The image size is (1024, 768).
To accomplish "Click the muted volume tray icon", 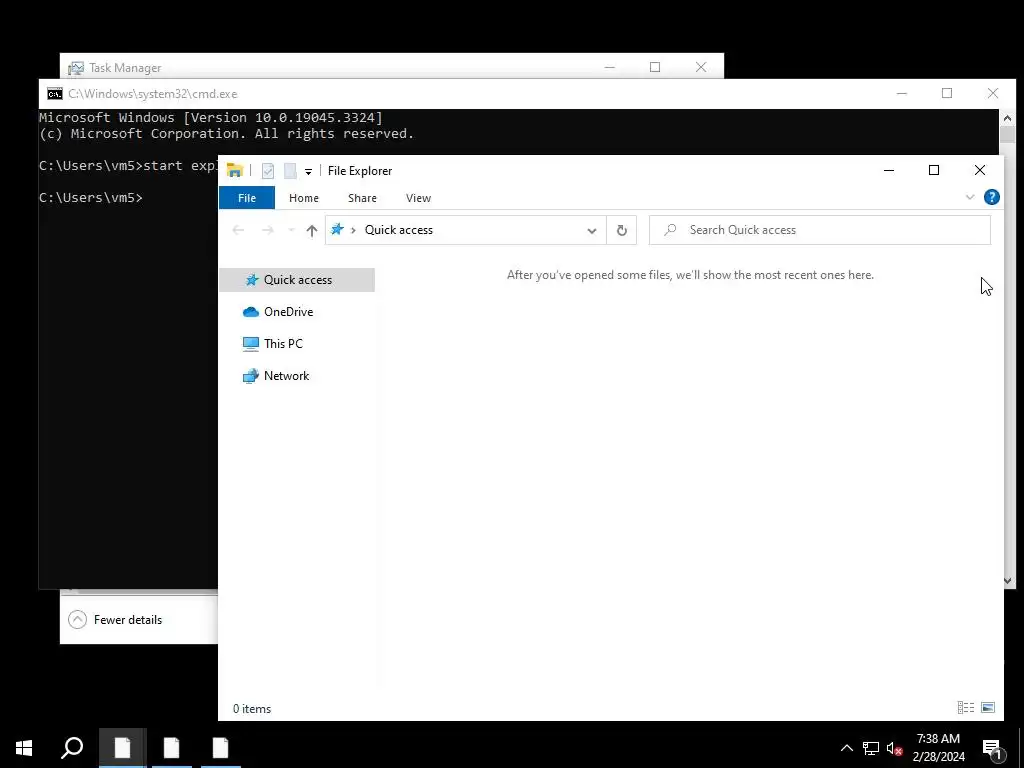I will point(894,748).
